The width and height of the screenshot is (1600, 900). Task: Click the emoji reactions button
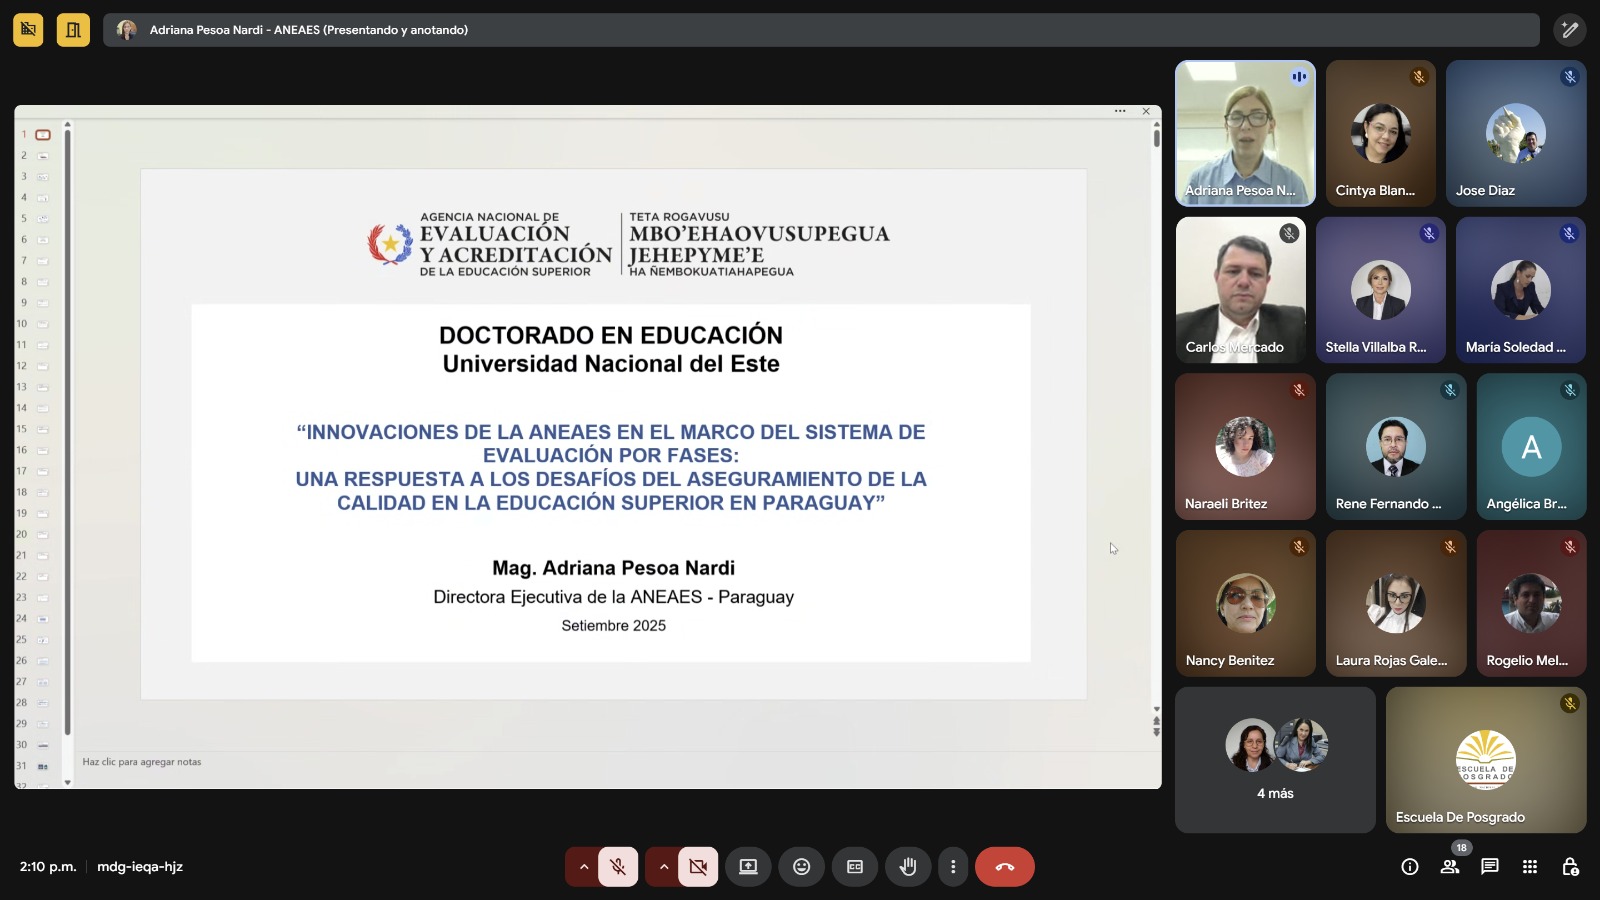click(801, 867)
